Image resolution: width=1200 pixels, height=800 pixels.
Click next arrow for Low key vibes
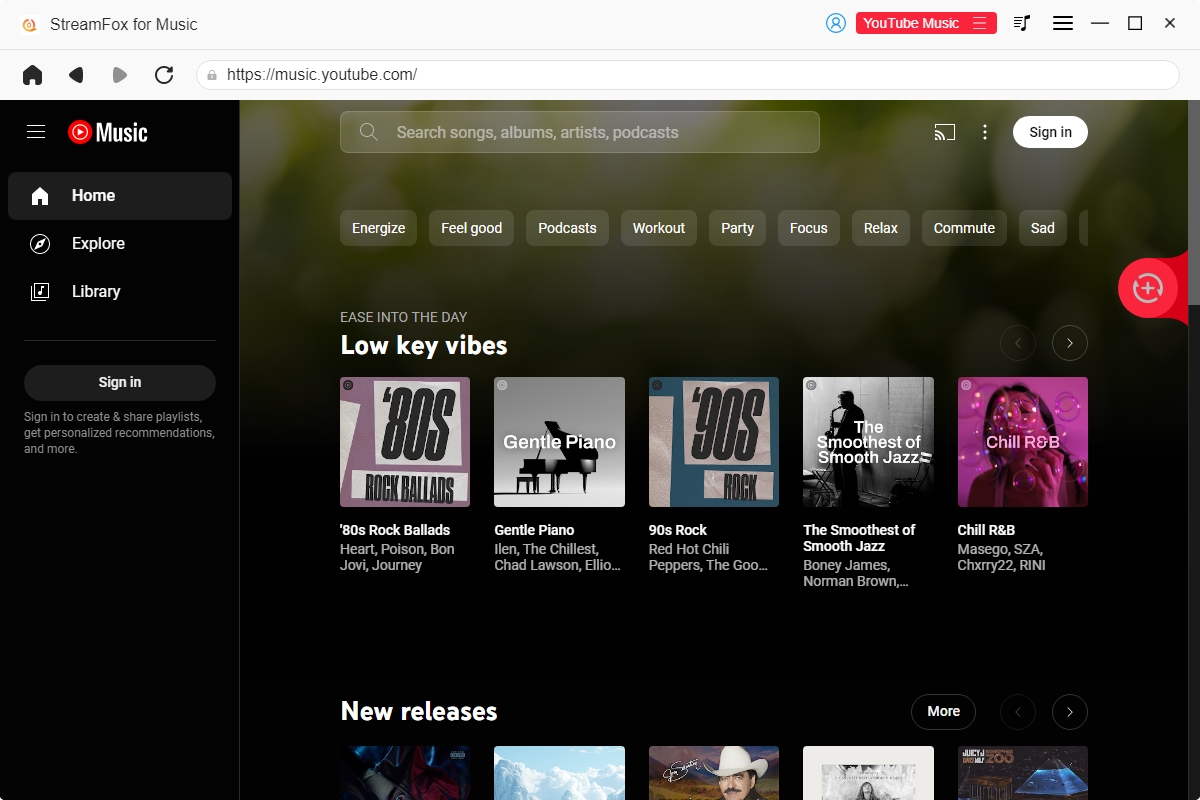coord(1070,344)
